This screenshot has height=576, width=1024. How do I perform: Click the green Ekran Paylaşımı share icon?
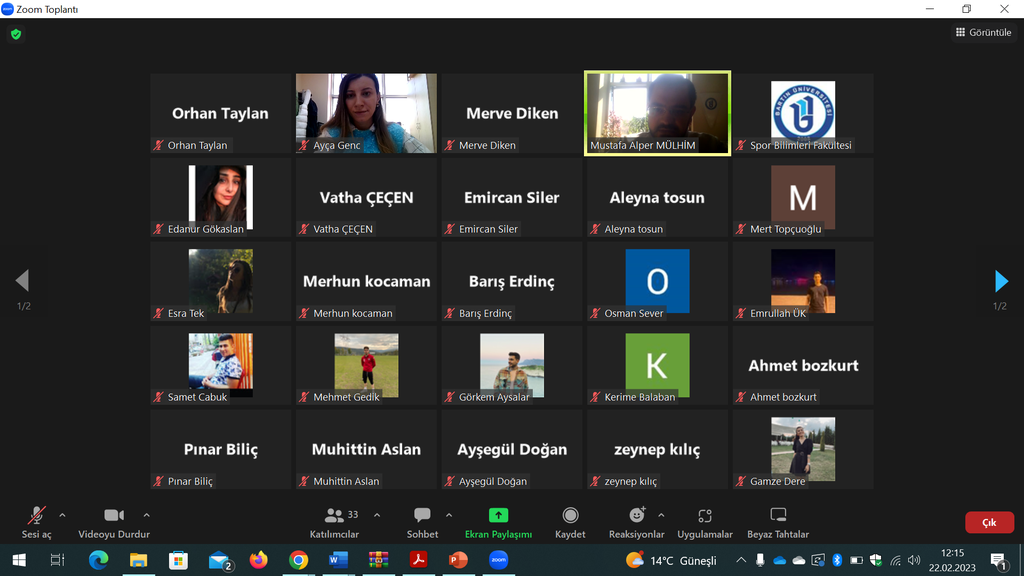498,516
